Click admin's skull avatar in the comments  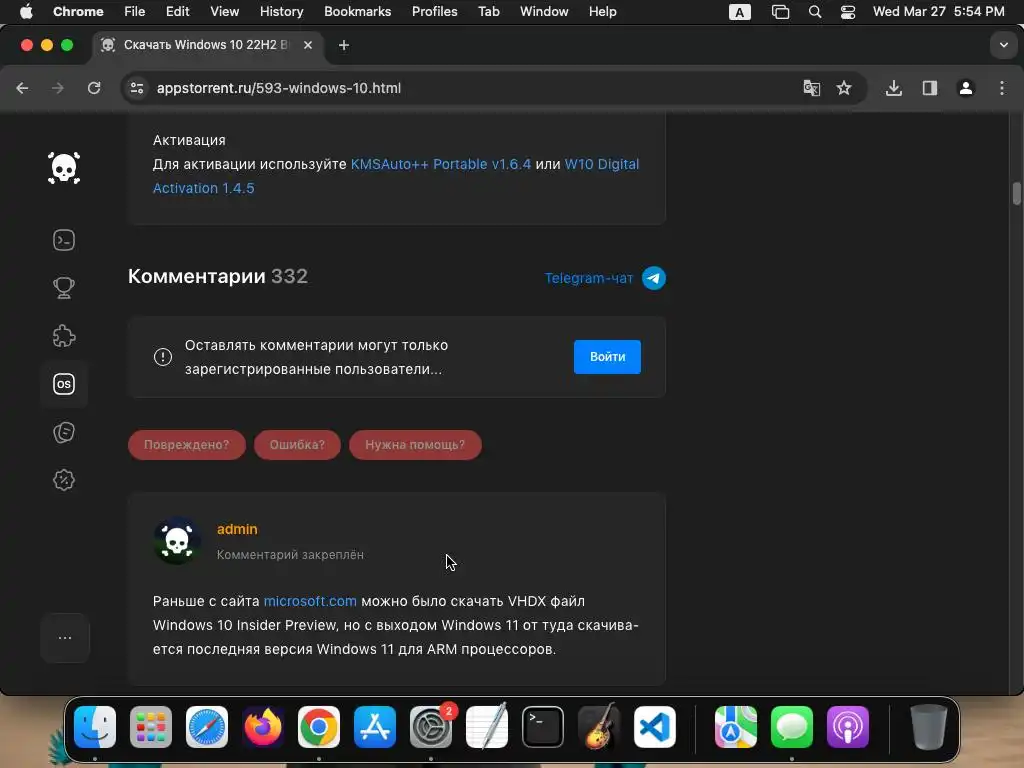click(x=177, y=541)
